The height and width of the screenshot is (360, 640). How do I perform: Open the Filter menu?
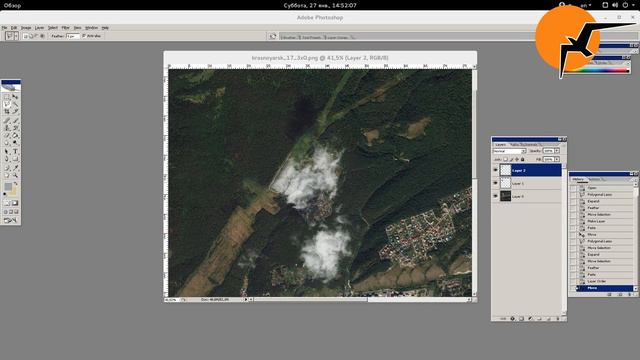click(65, 28)
